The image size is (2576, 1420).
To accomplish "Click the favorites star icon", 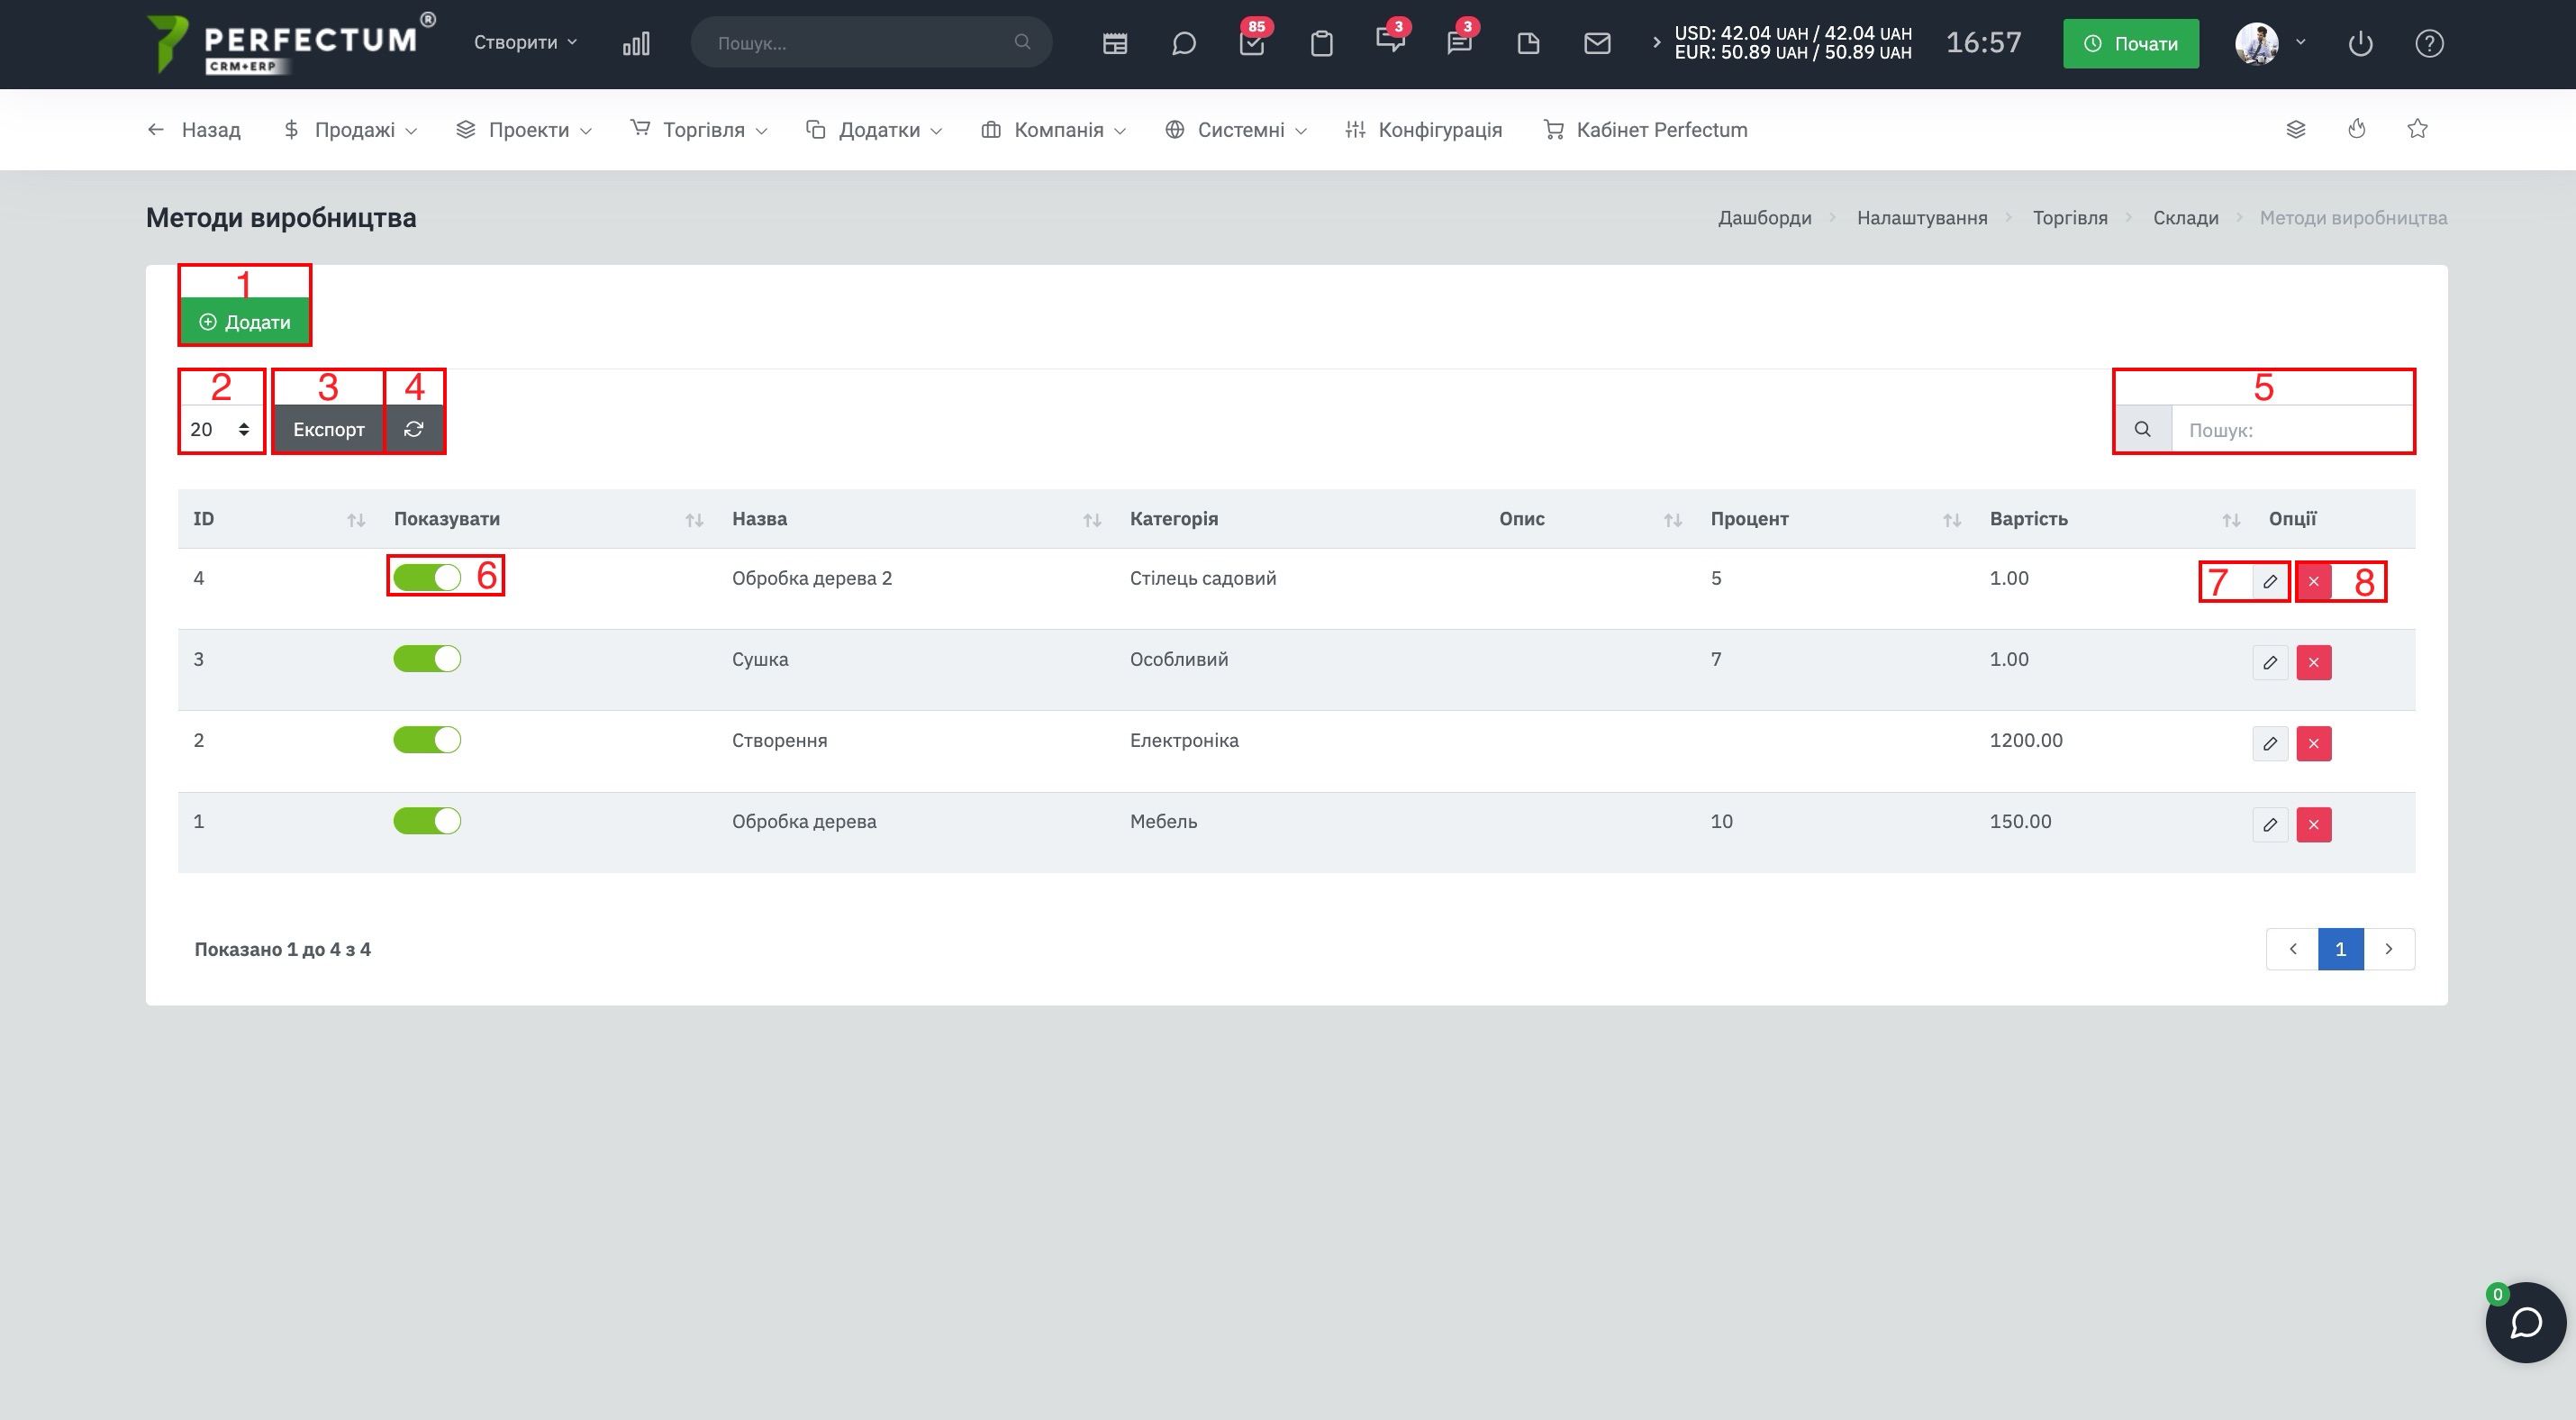I will tap(2417, 129).
